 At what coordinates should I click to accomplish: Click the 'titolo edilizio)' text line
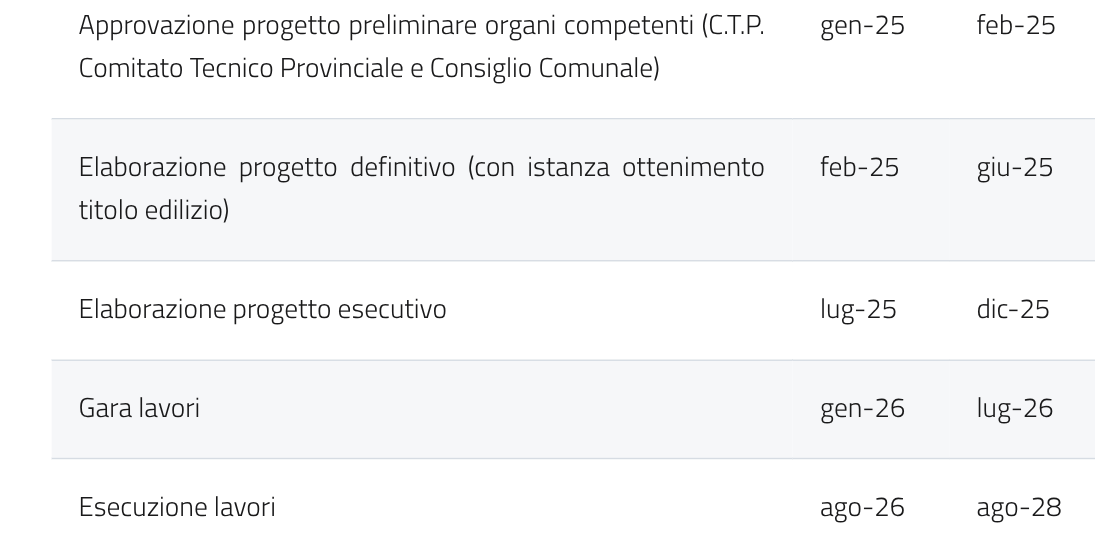tap(154, 210)
